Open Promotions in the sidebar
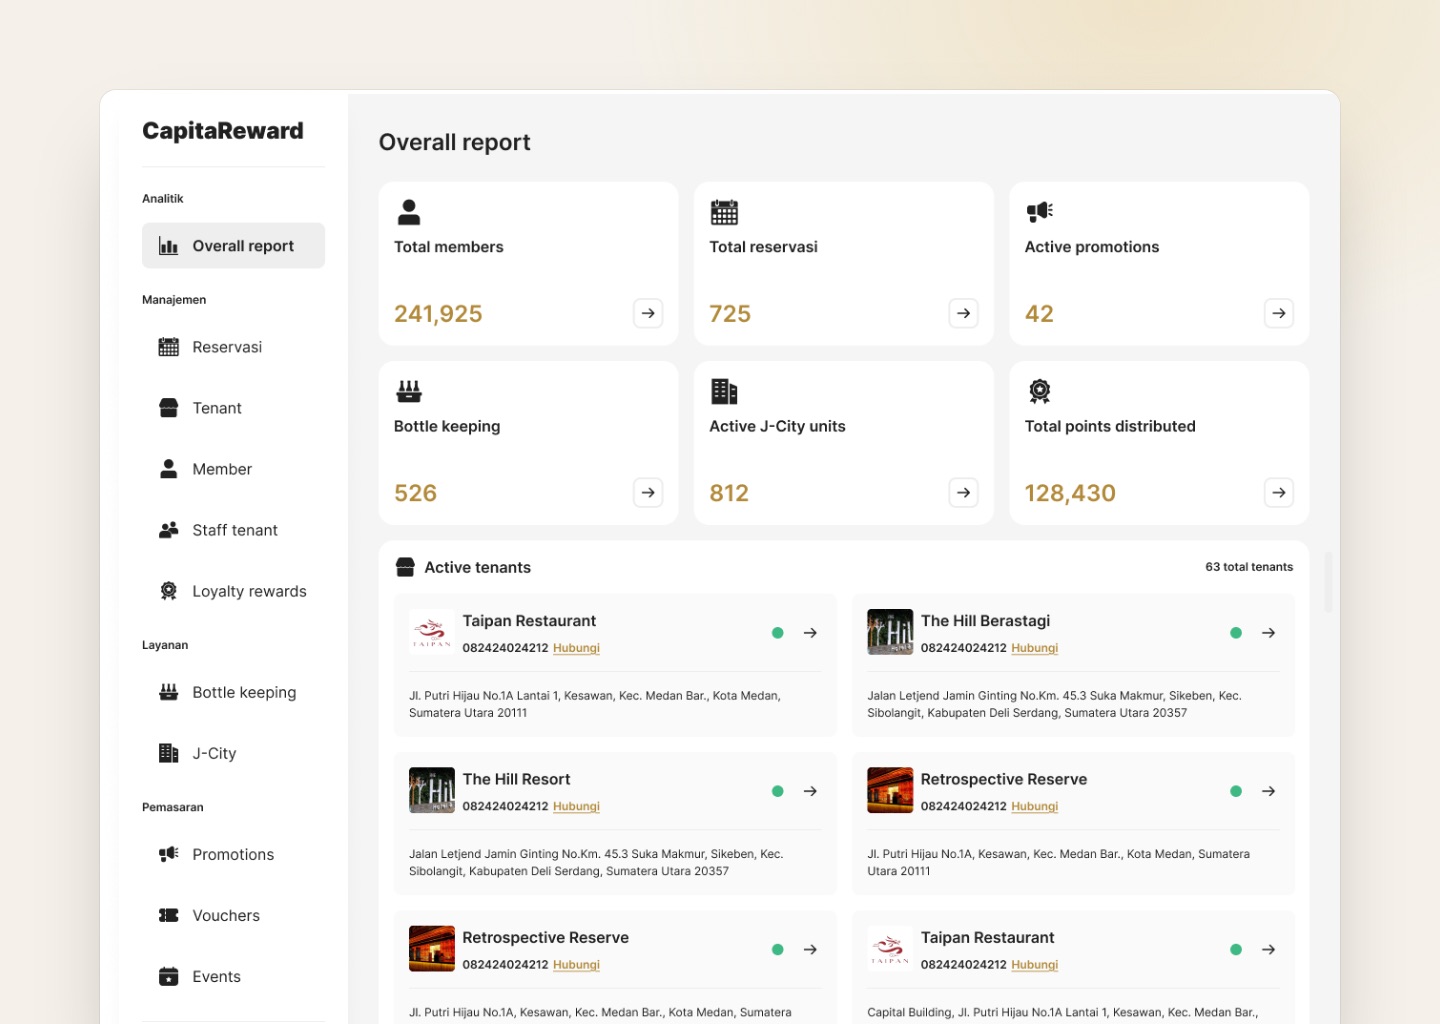This screenshot has height=1024, width=1440. (233, 854)
